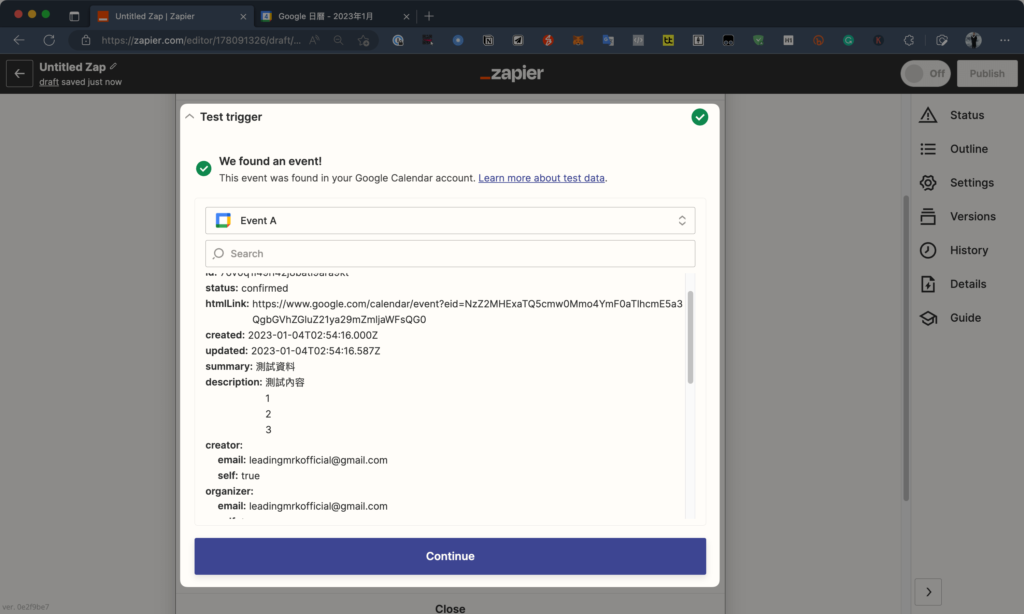
Task: Open the Grammarly green extension icon
Action: 848,40
